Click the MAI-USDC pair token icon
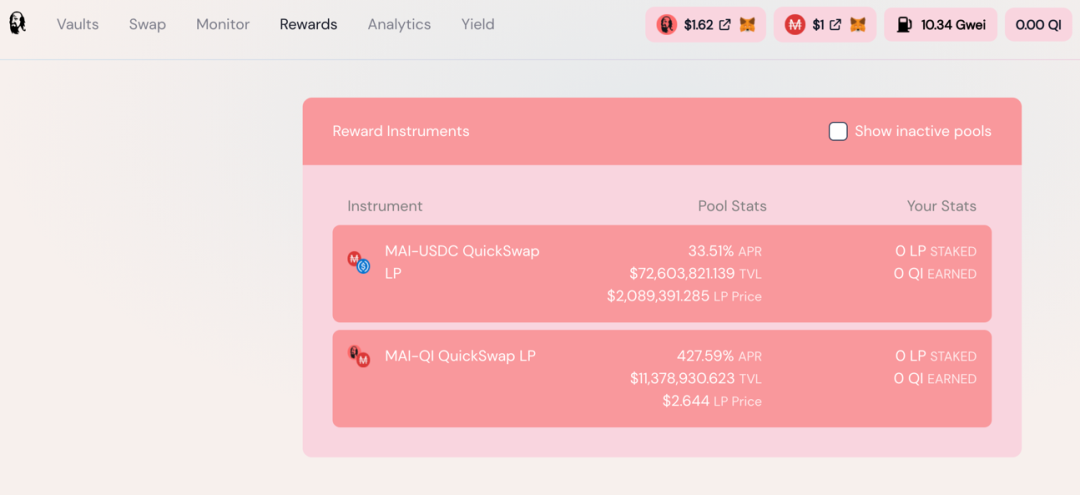The image size is (1080, 495). 359,262
